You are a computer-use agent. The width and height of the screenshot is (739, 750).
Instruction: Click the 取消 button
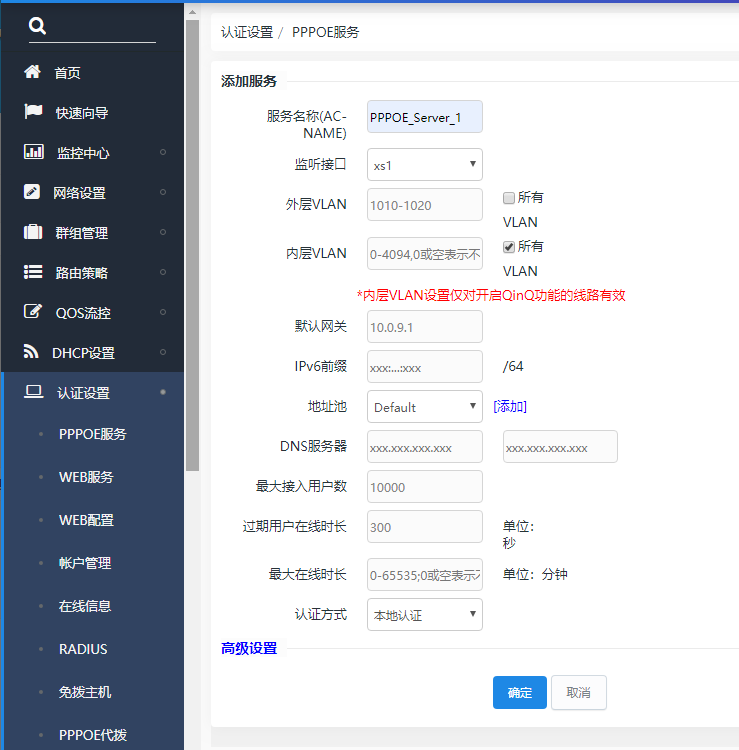(x=579, y=693)
